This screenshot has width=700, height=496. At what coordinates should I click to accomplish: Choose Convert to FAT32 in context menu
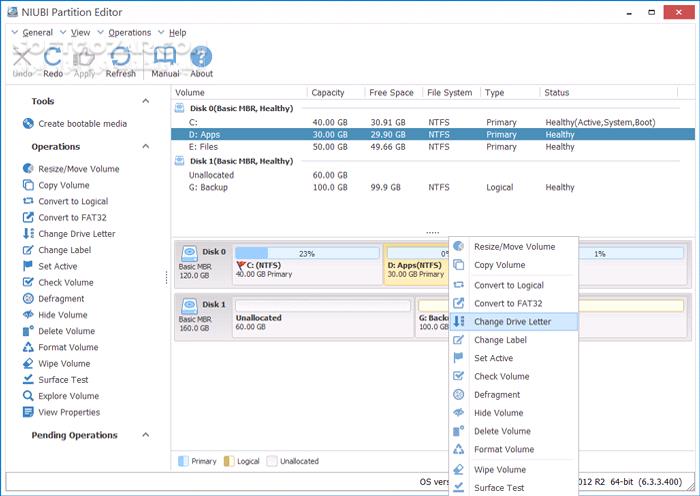pos(514,303)
